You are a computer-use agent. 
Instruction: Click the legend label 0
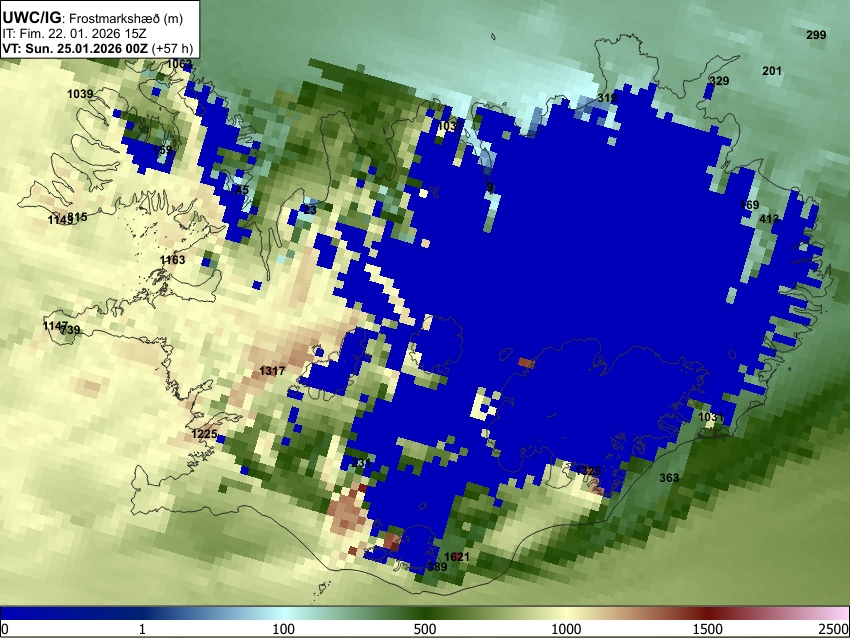point(5,629)
